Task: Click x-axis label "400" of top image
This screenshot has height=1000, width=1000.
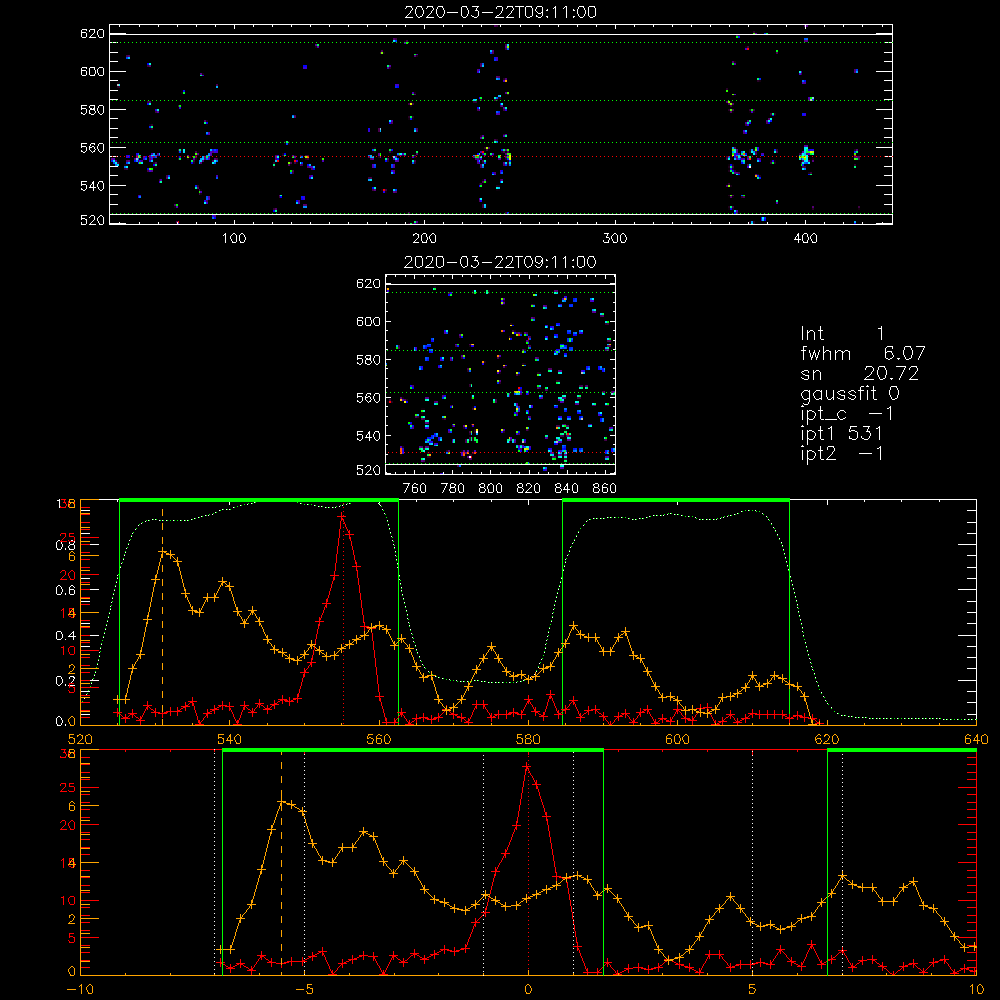Action: [x=805, y=239]
